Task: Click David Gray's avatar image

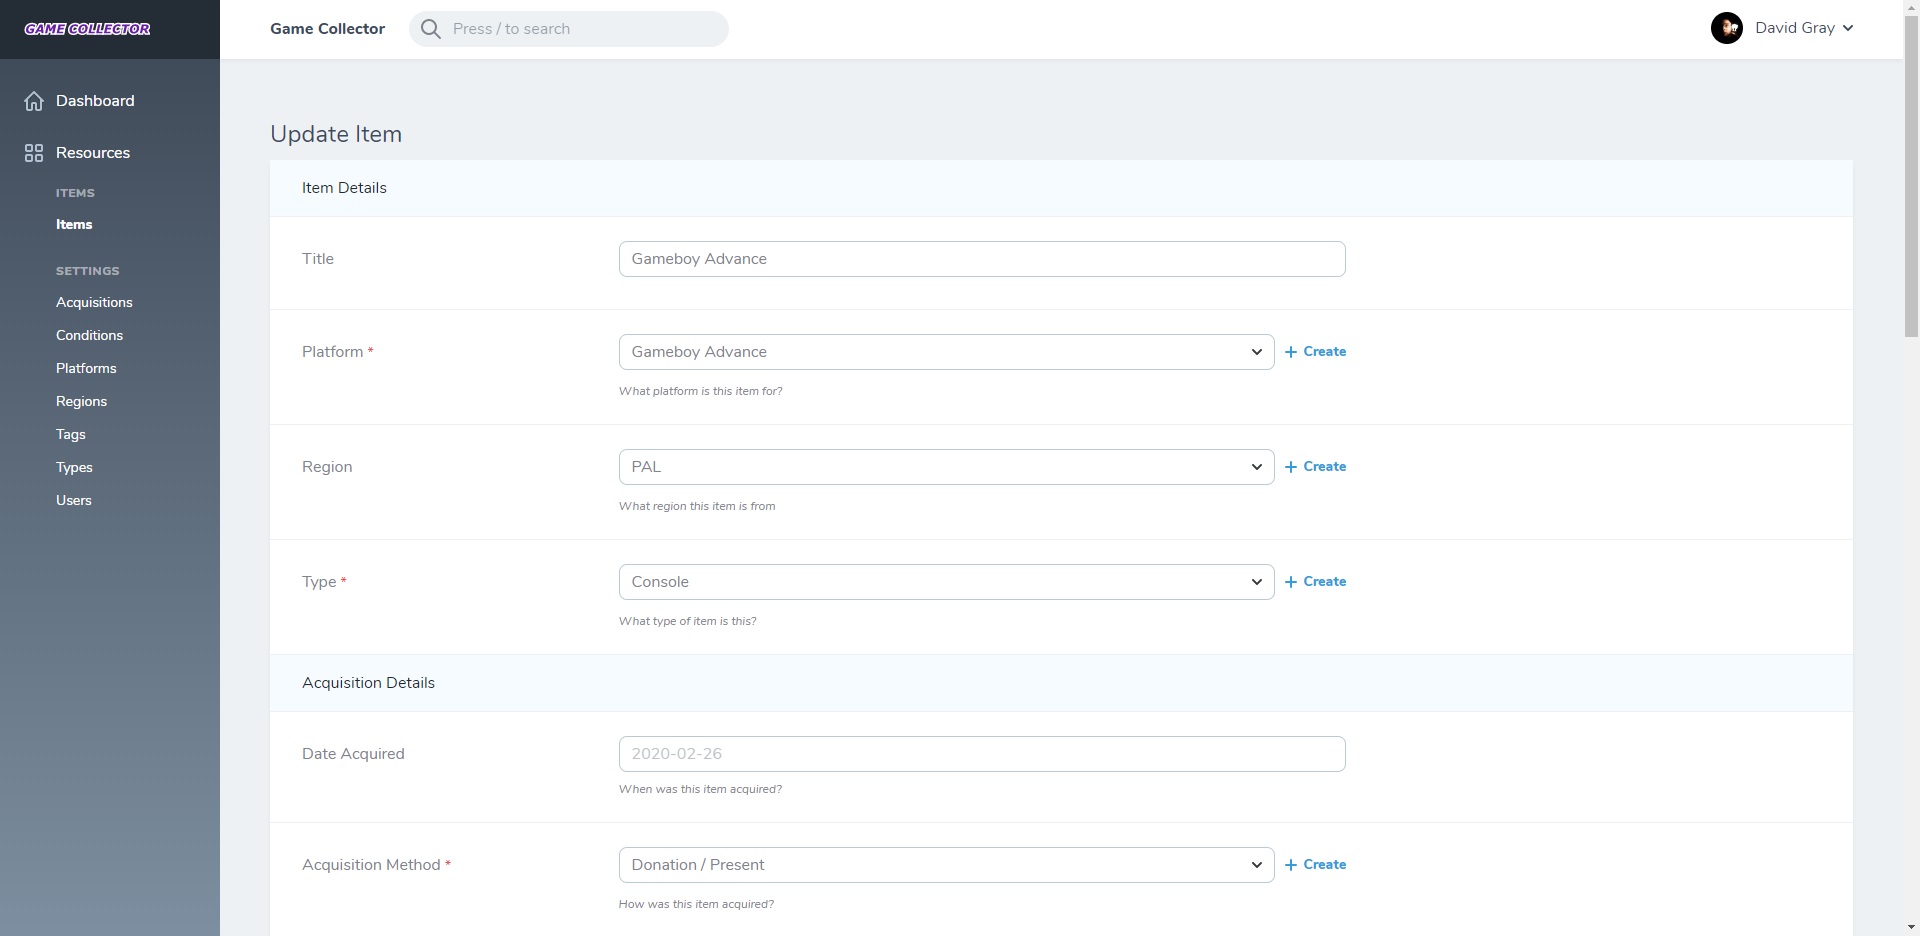Action: [1727, 28]
